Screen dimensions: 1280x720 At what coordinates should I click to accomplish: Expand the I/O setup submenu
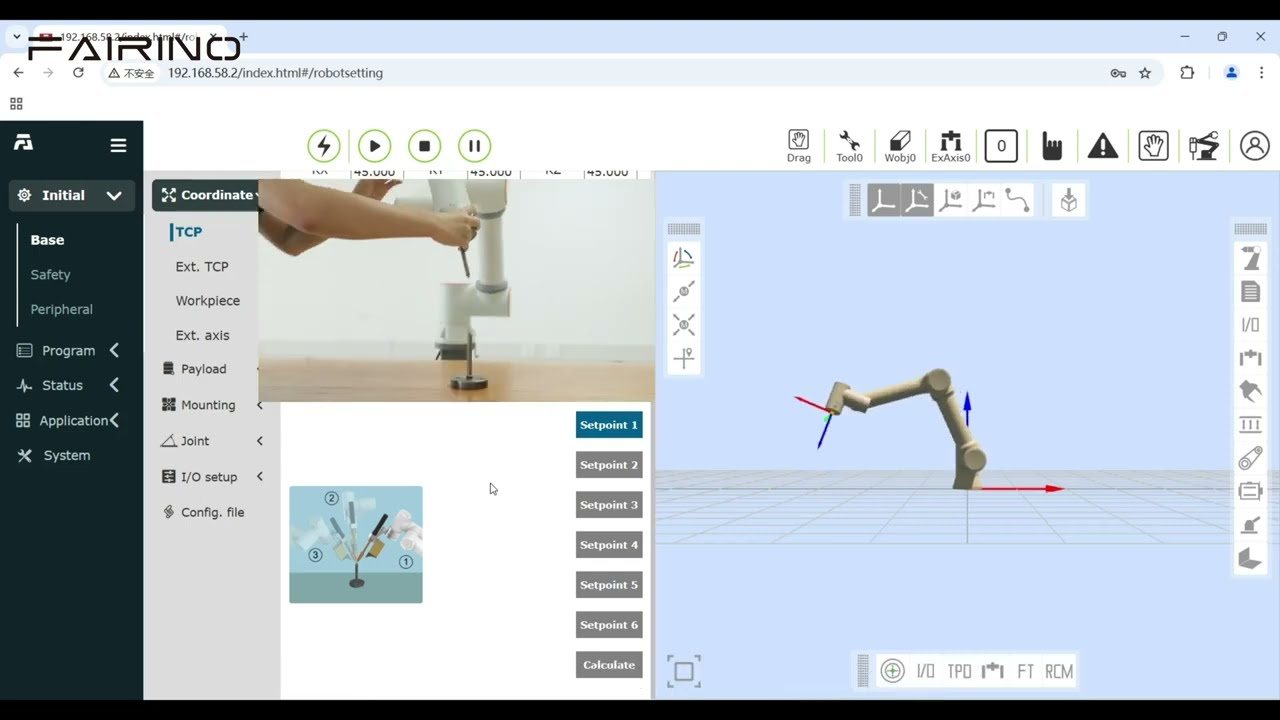pos(212,477)
